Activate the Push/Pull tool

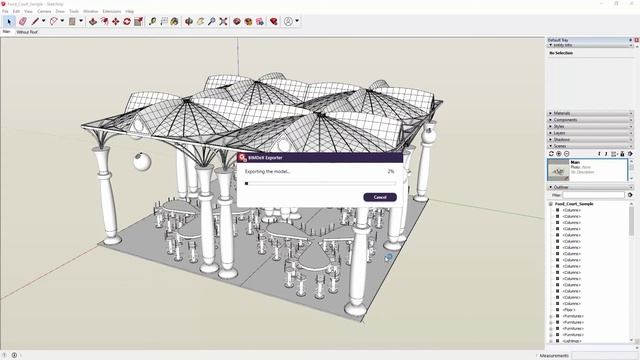[93, 22]
